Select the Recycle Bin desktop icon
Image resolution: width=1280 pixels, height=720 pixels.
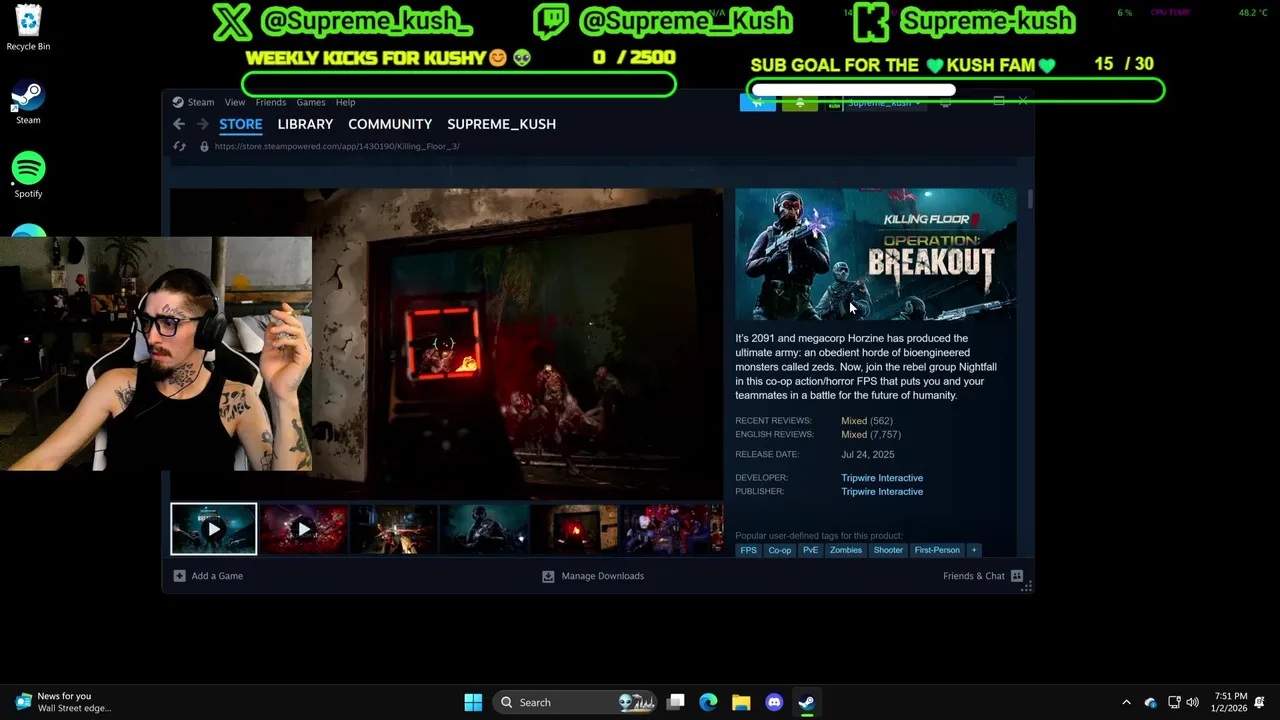tap(28, 27)
